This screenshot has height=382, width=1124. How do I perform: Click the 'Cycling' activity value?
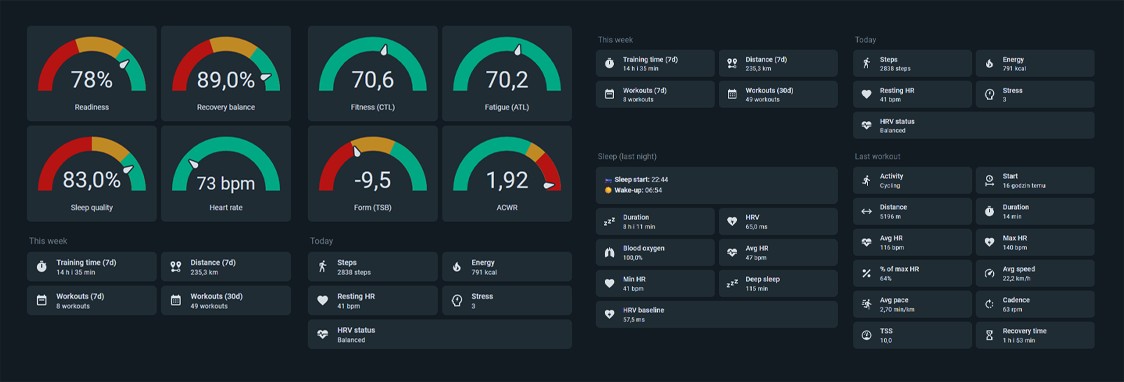890,186
